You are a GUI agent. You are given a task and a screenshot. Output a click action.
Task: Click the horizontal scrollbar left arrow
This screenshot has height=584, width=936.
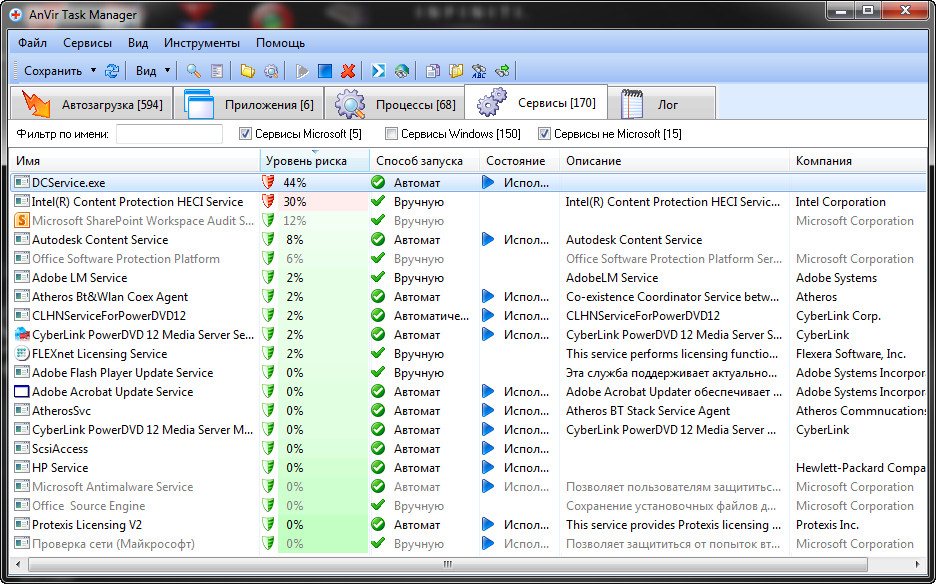(x=17, y=564)
